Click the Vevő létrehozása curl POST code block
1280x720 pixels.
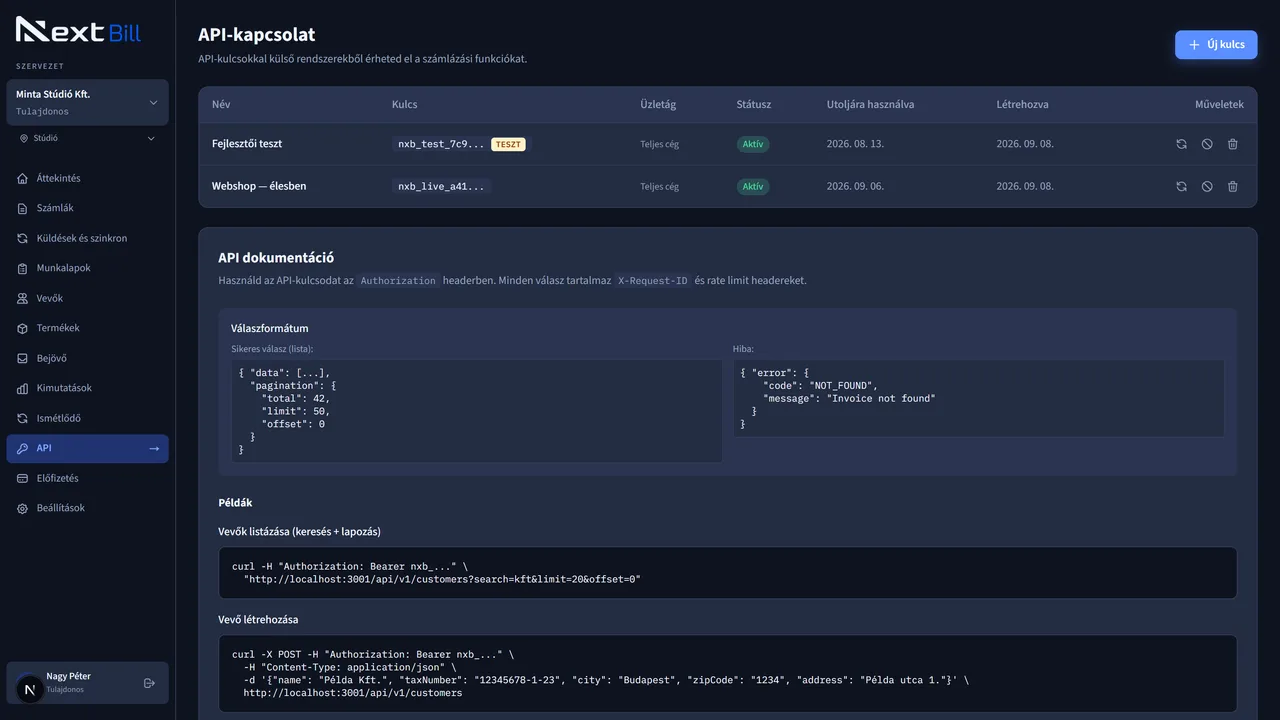pos(727,673)
